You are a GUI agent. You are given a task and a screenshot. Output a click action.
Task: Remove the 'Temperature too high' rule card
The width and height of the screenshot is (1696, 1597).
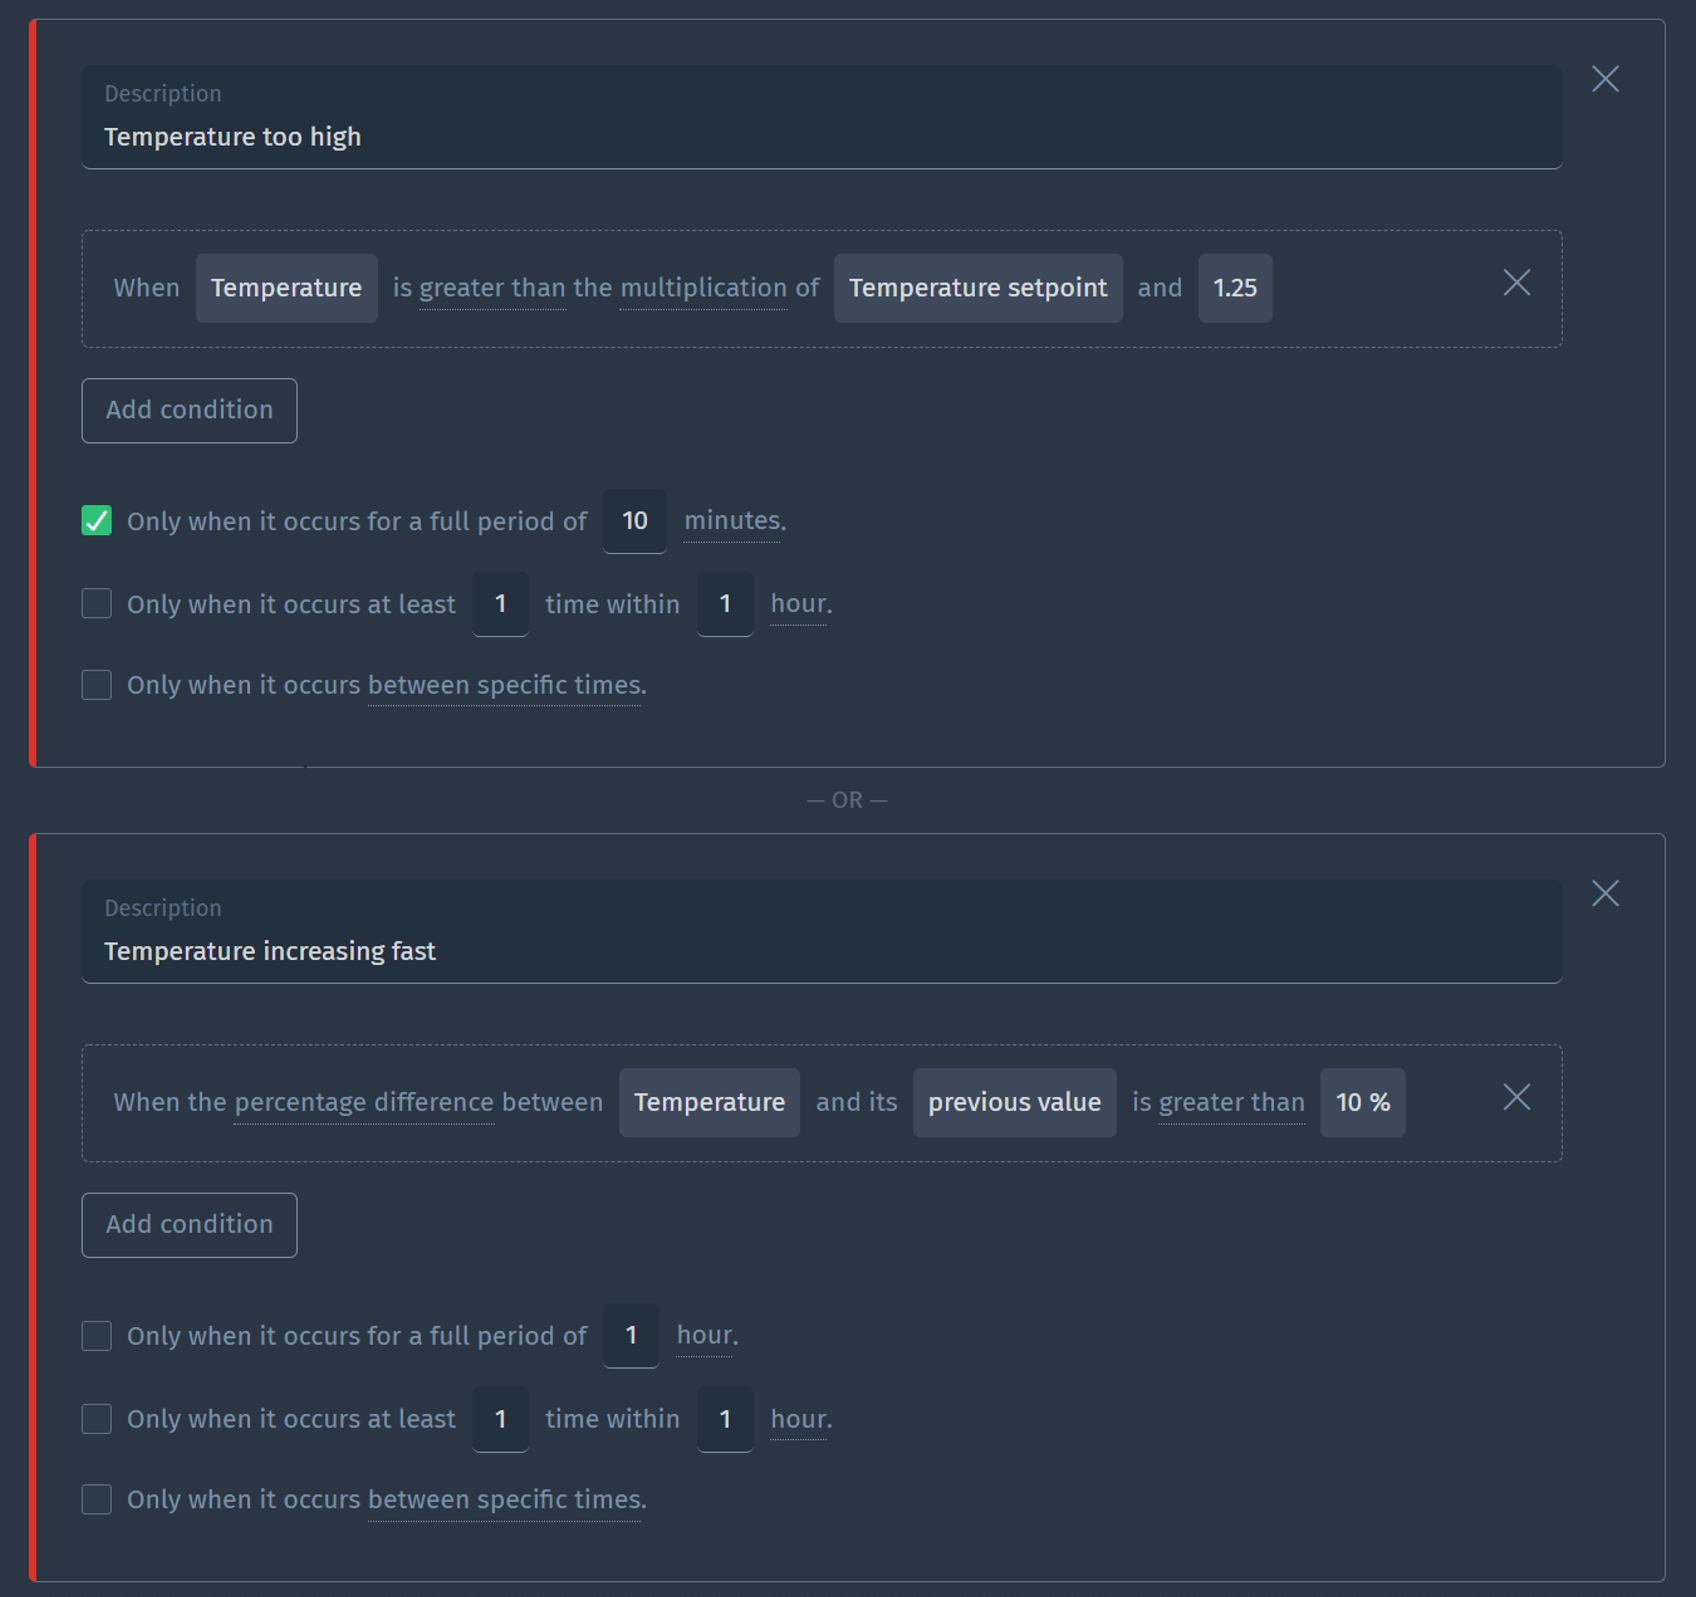(1605, 79)
